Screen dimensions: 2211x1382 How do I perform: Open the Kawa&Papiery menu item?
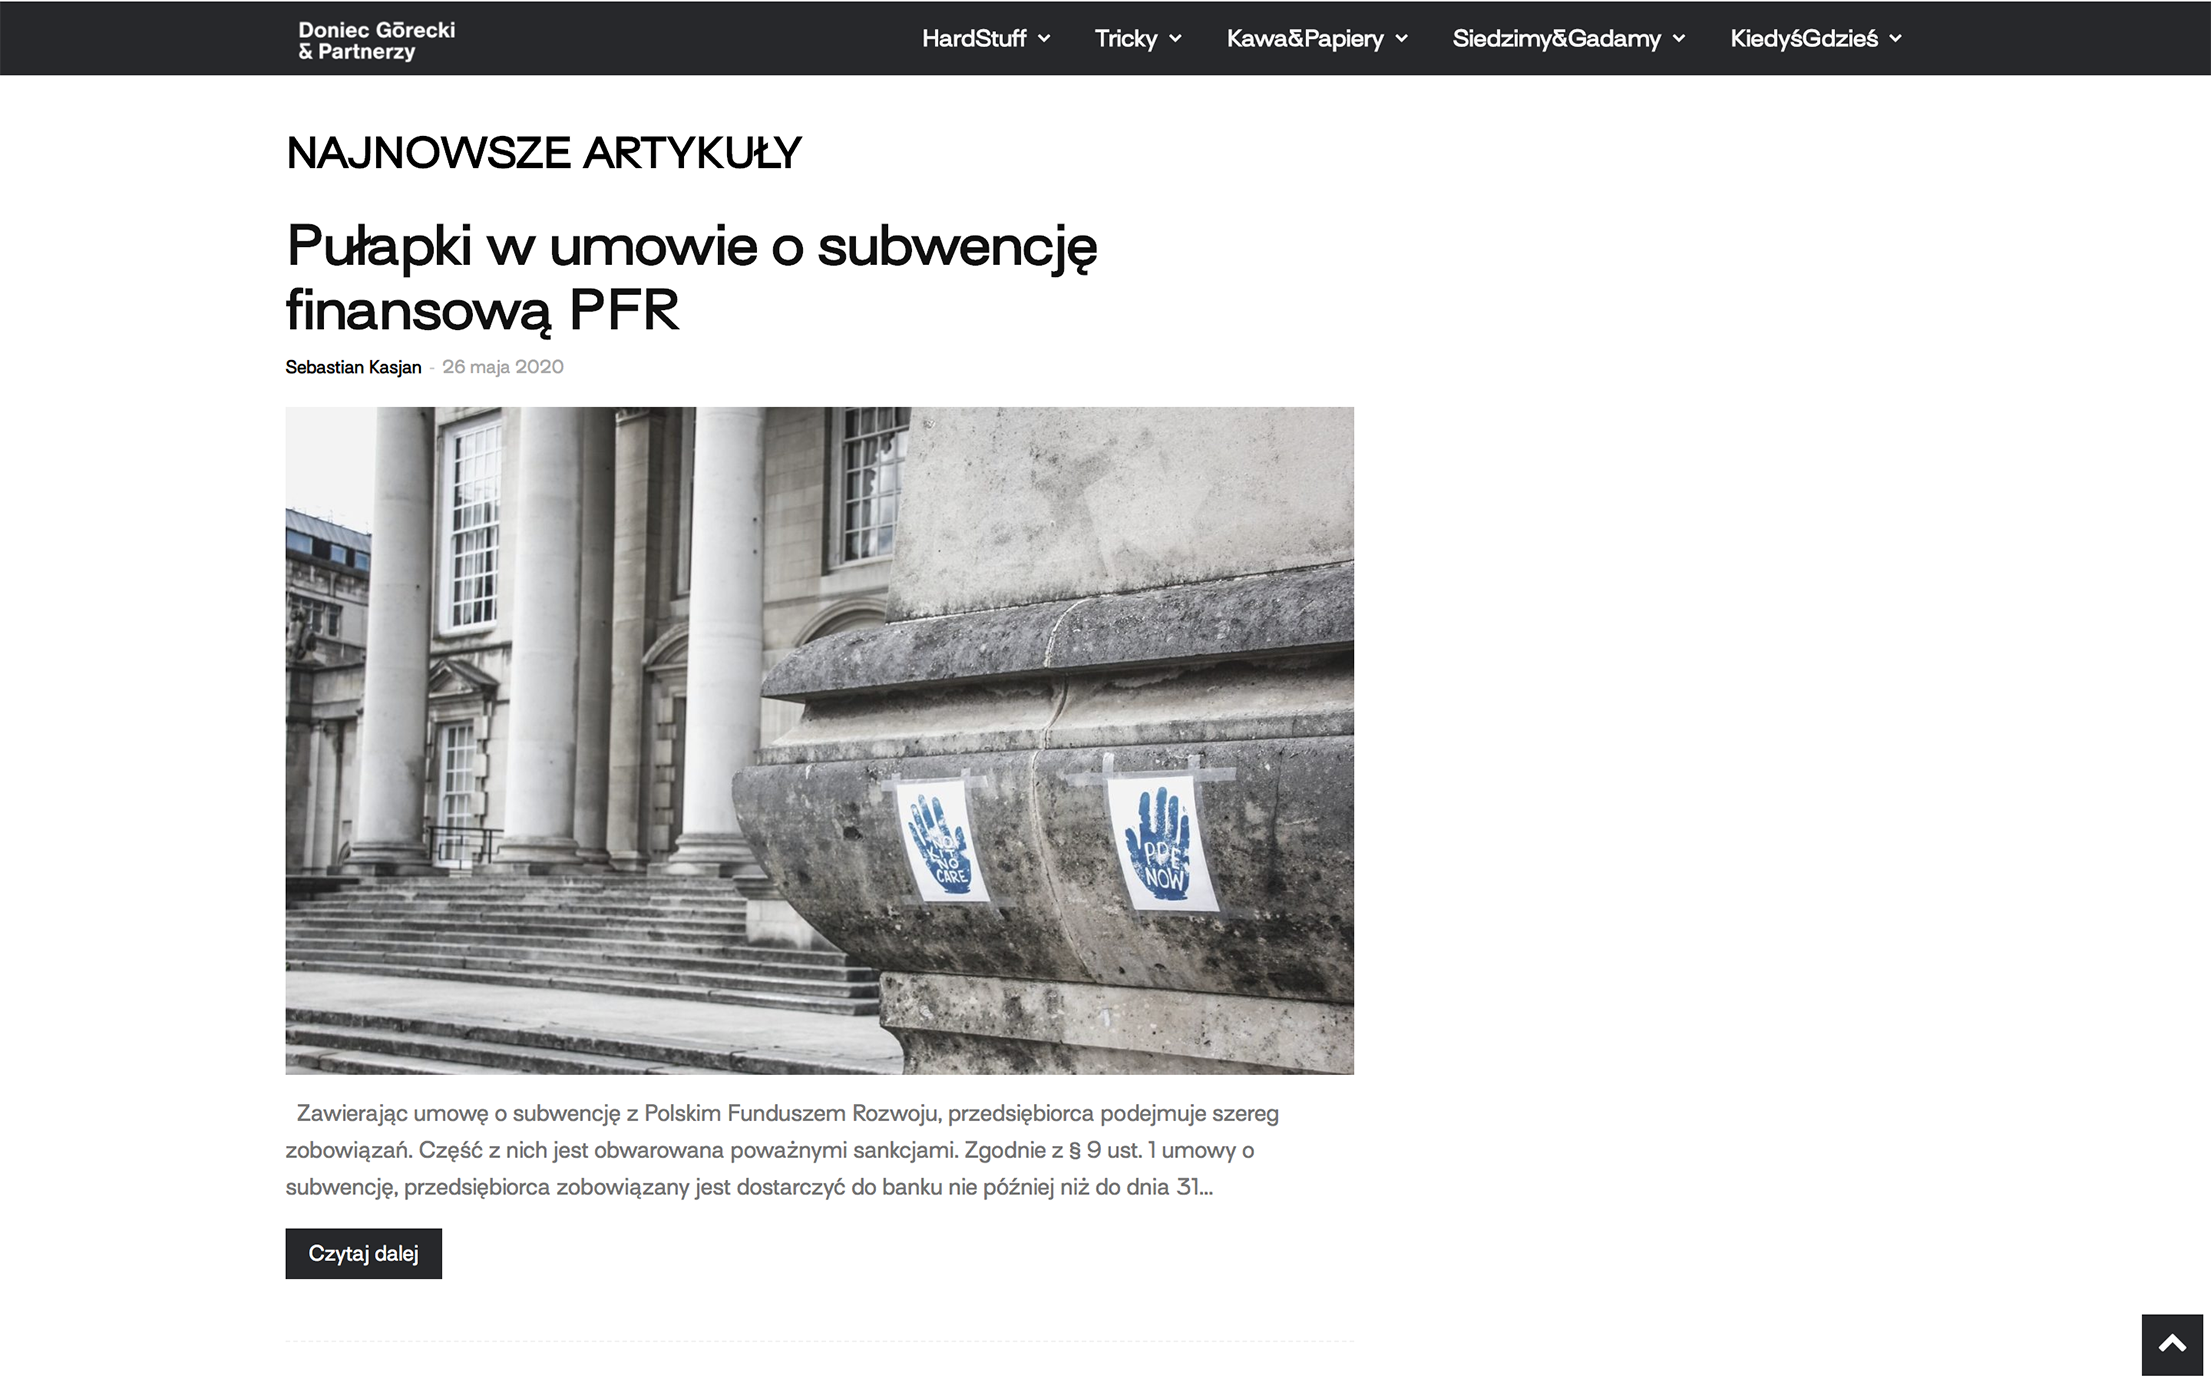tap(1304, 39)
